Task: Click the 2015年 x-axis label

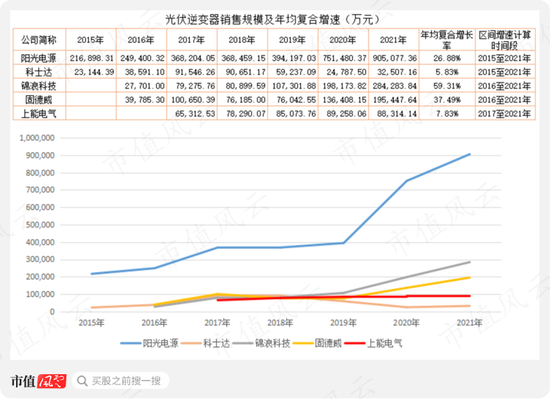Action: click(x=91, y=323)
